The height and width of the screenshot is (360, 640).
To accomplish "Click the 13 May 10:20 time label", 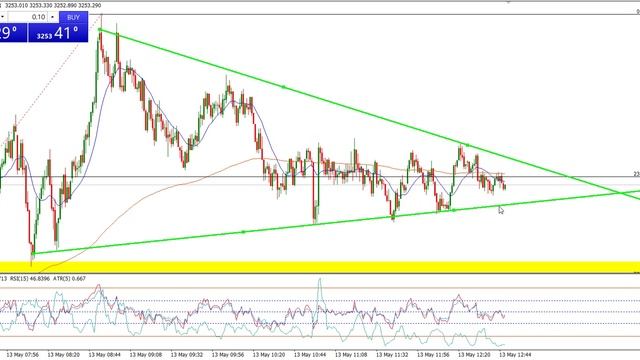I will point(269,355).
